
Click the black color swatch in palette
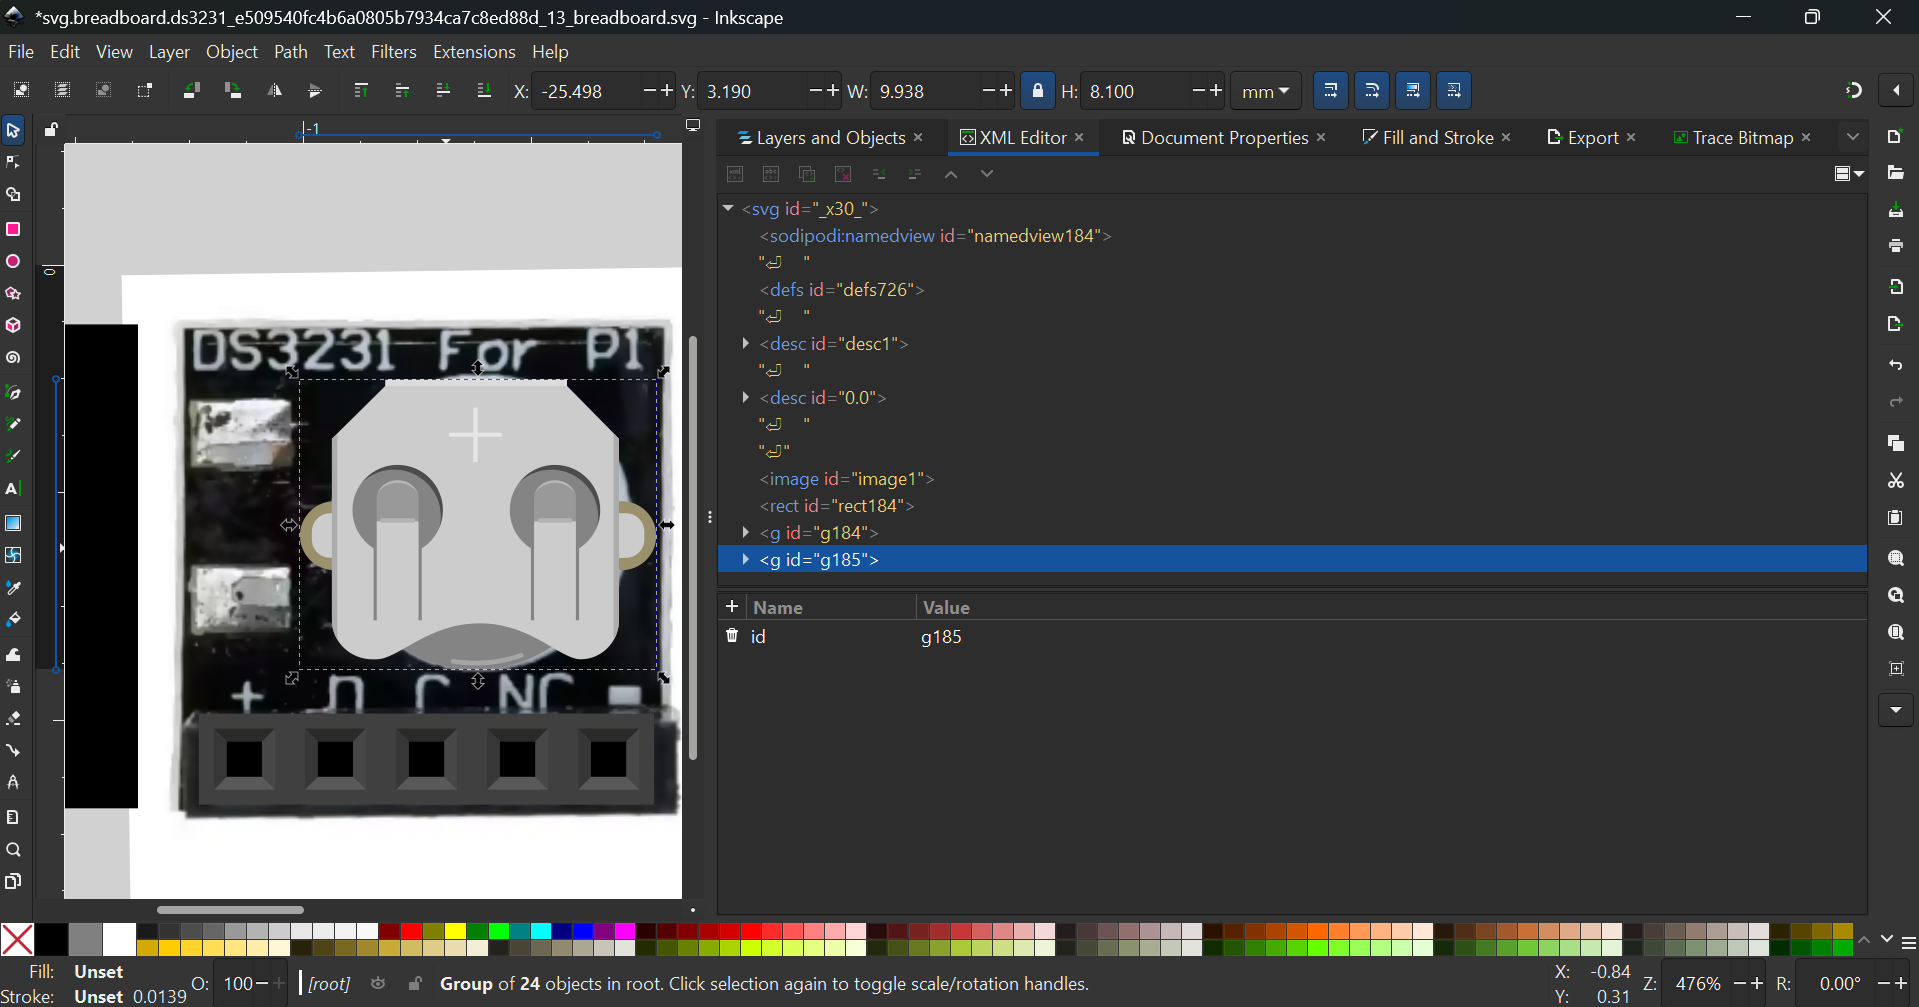(52, 939)
